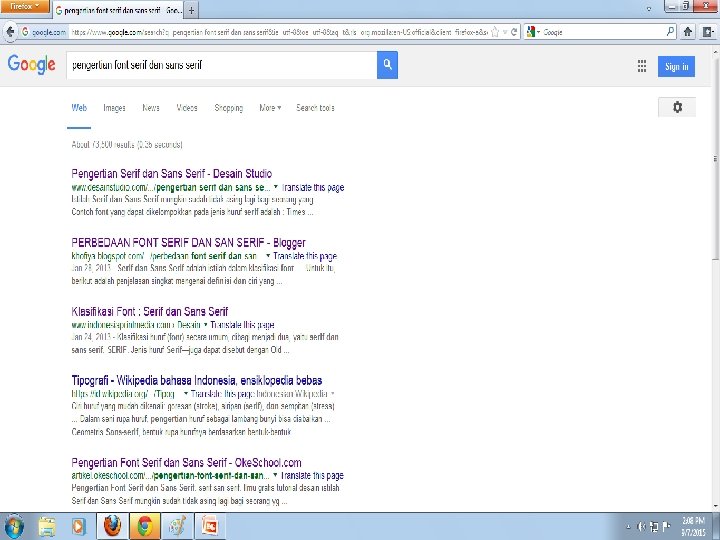Viewport: 720px width, 540px height.
Task: Translate the OkeSchool result page
Action: pos(312,475)
